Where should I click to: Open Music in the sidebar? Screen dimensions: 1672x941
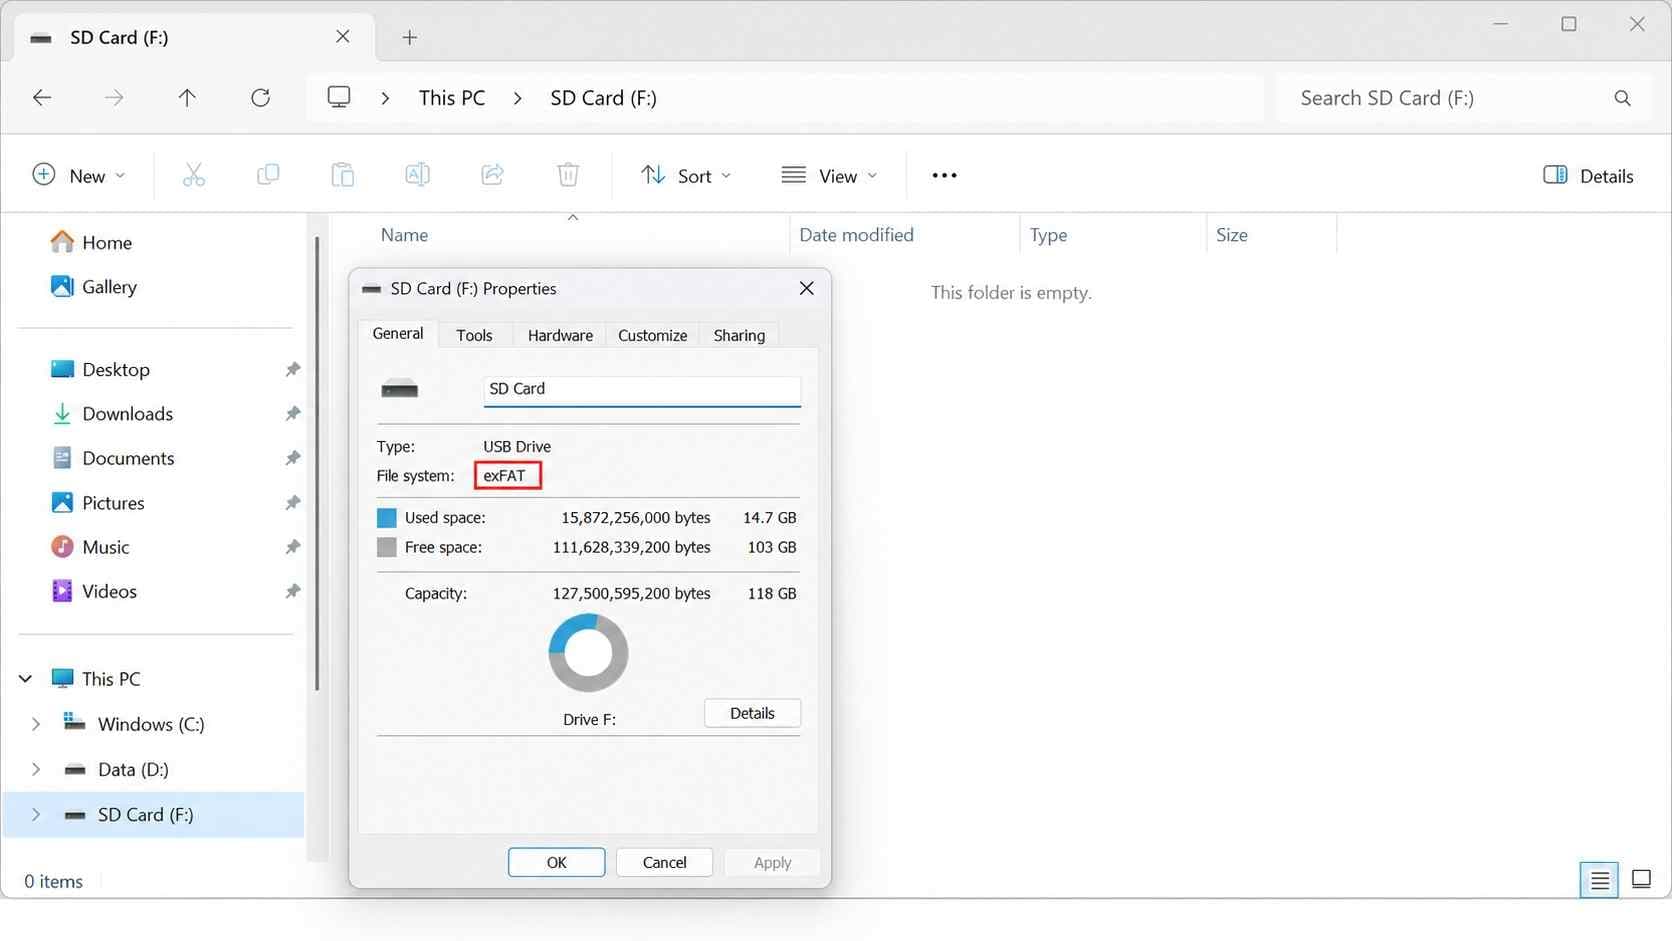pyautogui.click(x=90, y=547)
